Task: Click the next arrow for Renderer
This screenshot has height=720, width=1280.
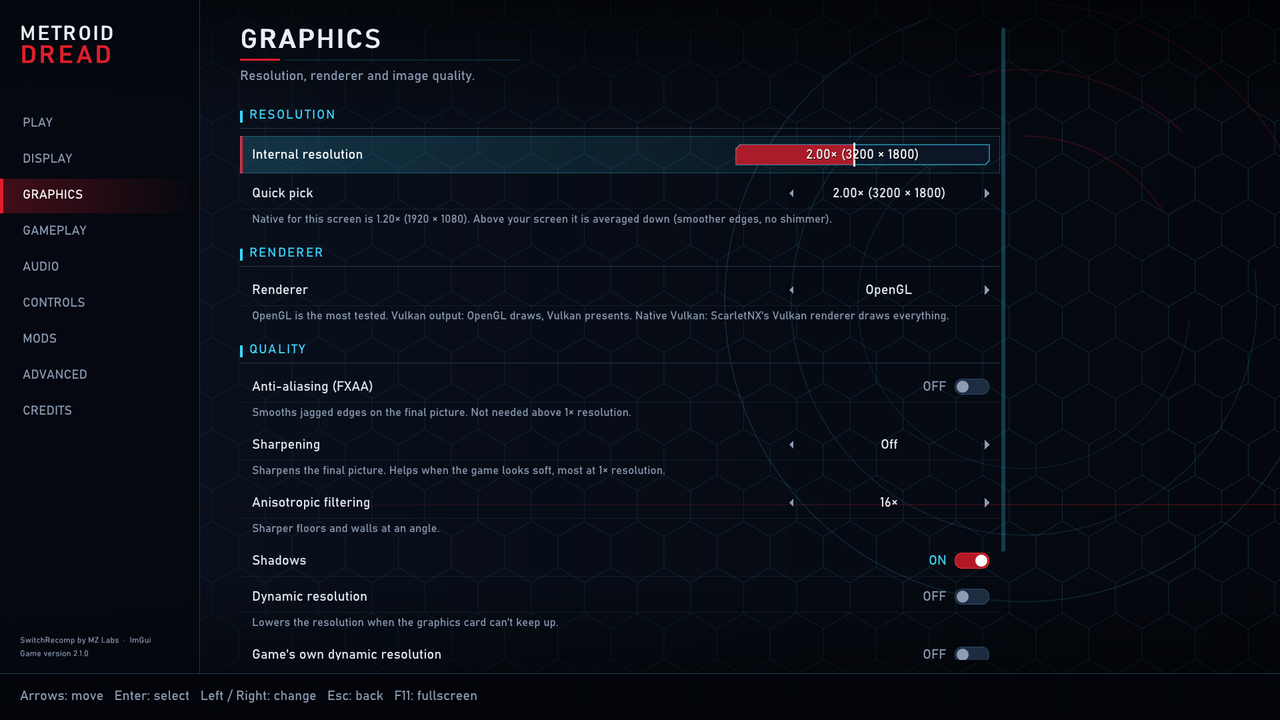Action: 987,290
